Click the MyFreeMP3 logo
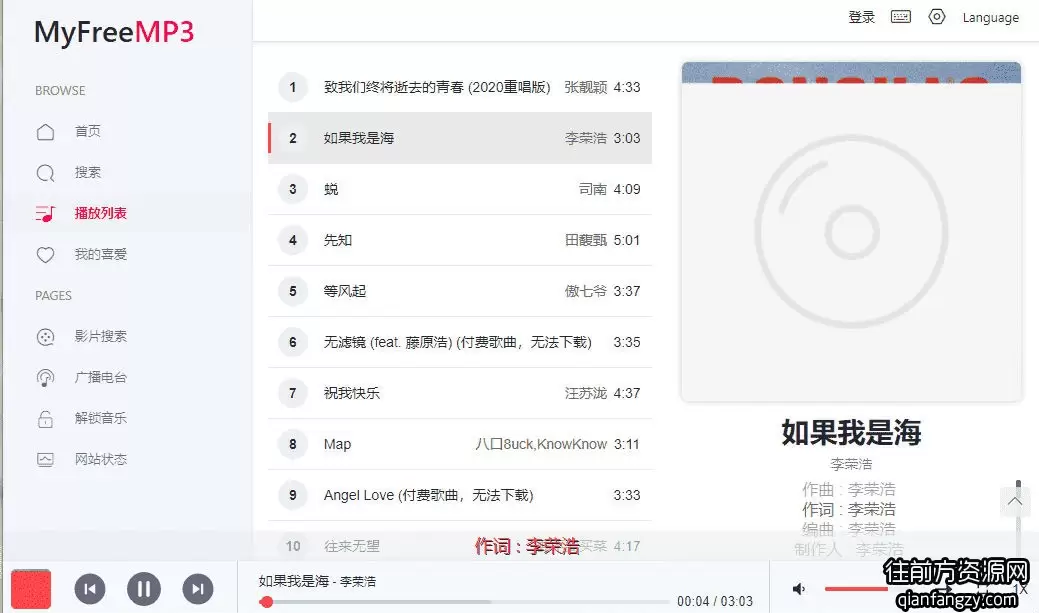 click(x=114, y=32)
